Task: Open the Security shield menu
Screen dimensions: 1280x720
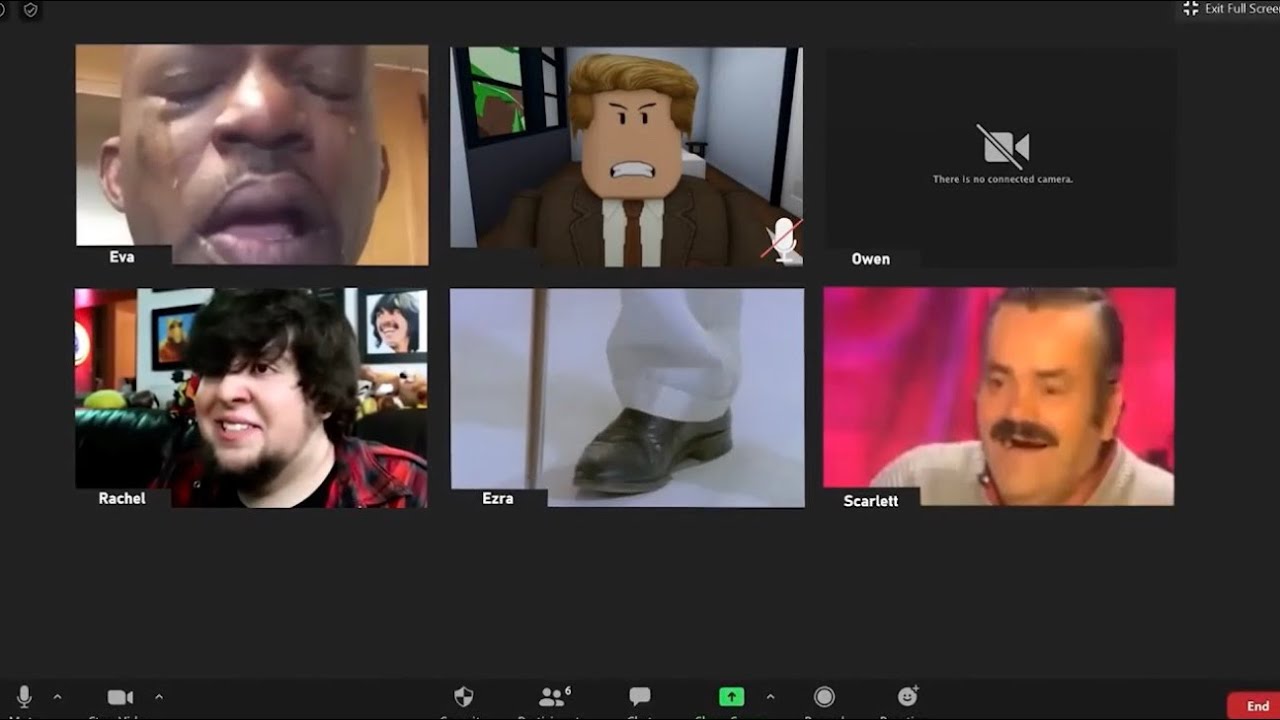Action: click(x=464, y=697)
